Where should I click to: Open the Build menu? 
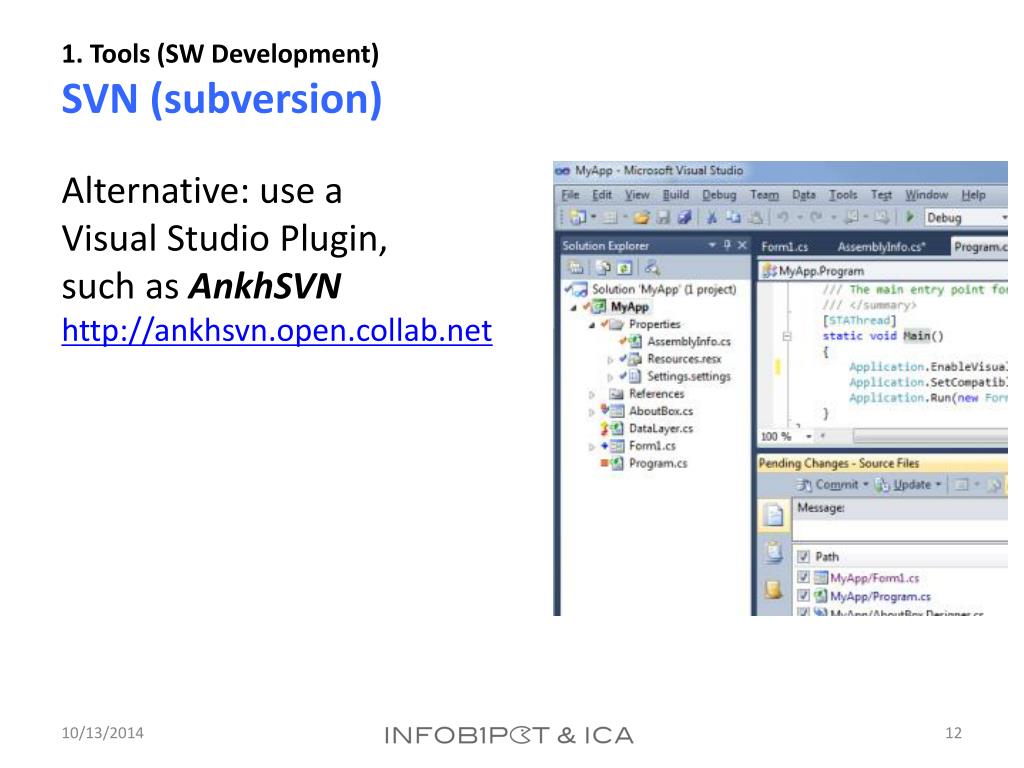click(x=676, y=195)
